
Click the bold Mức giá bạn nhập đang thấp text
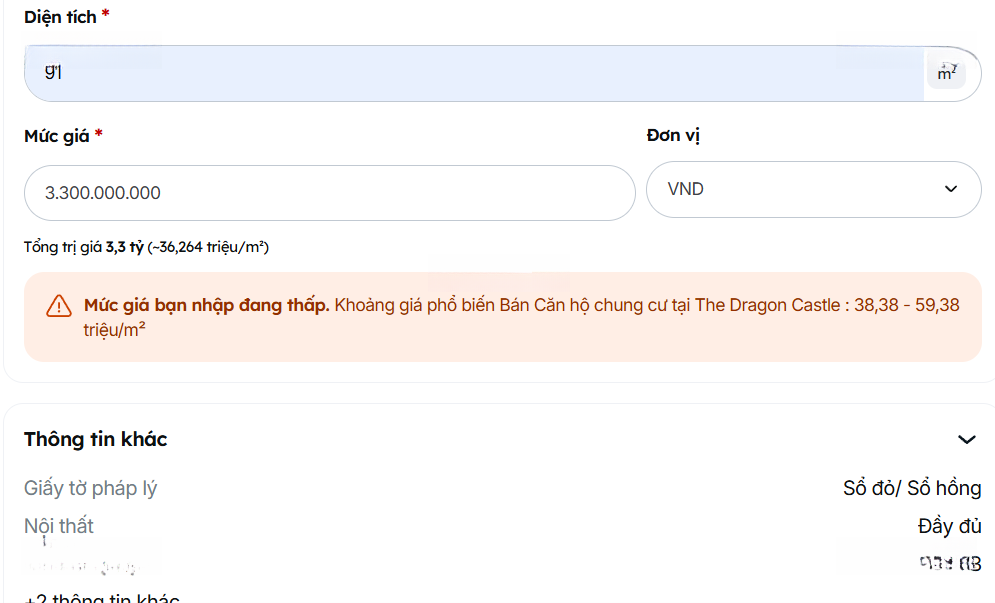(x=207, y=305)
